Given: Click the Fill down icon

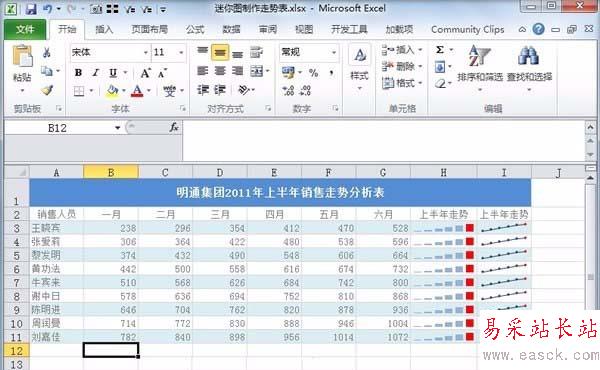Looking at the screenshot, I should (440, 67).
